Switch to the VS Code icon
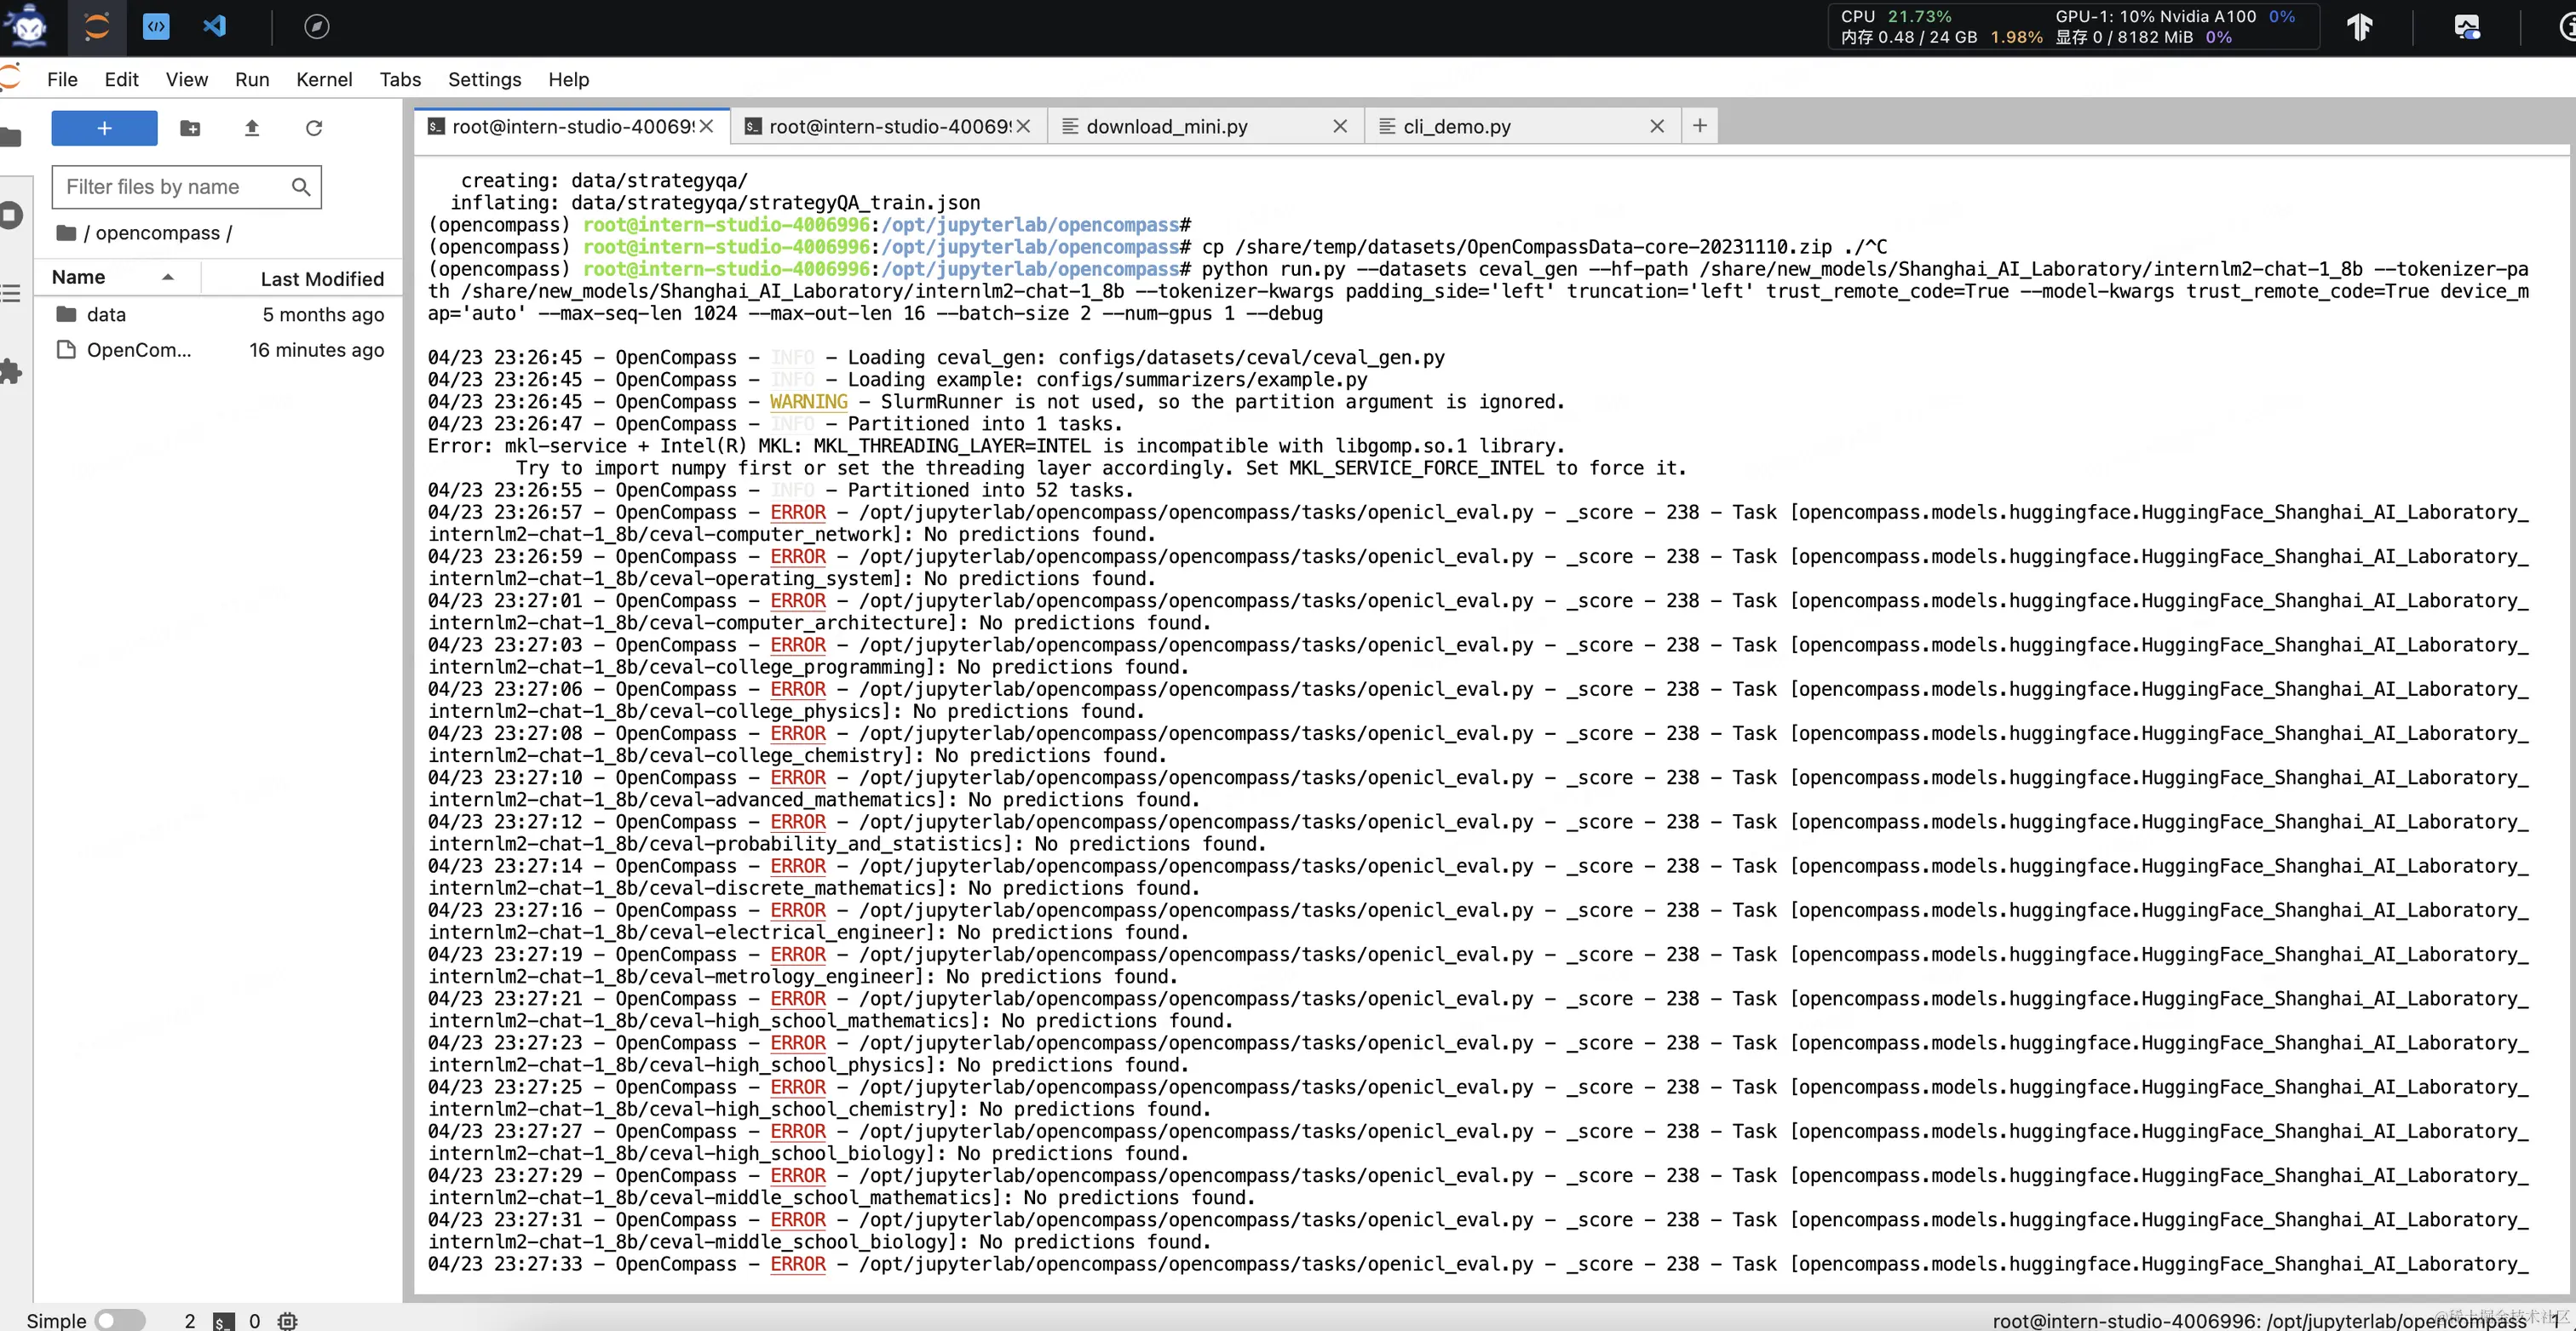This screenshot has width=2576, height=1331. point(215,27)
